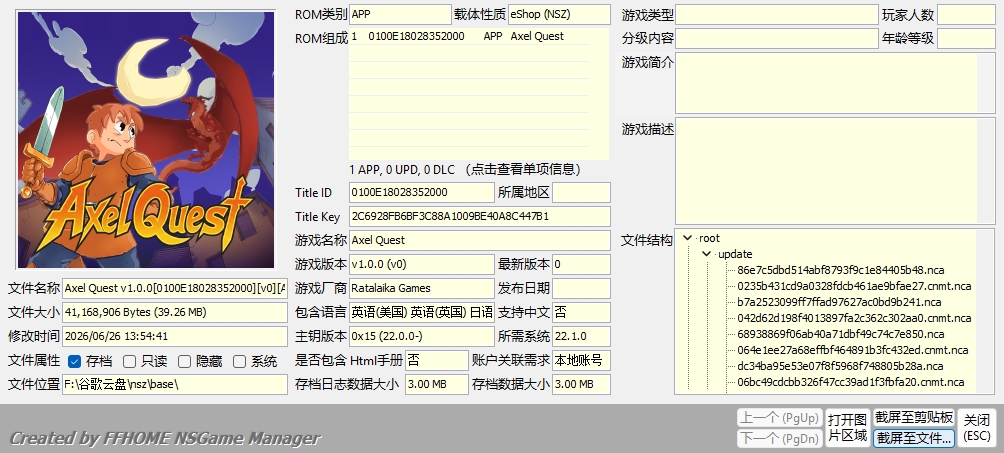This screenshot has height=453, width=1004.
Task: Close the dialog with 关闭 (ESC) button
Action: [x=977, y=428]
